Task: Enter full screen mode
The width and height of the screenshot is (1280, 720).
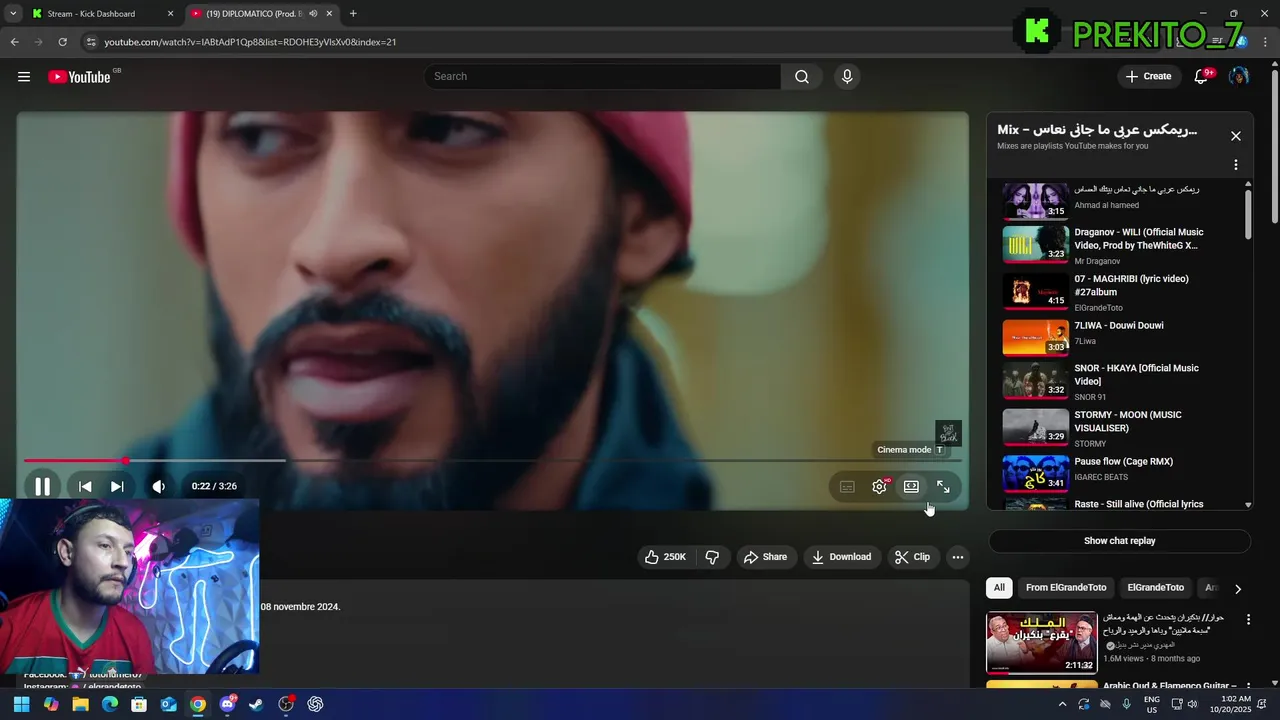Action: [943, 487]
